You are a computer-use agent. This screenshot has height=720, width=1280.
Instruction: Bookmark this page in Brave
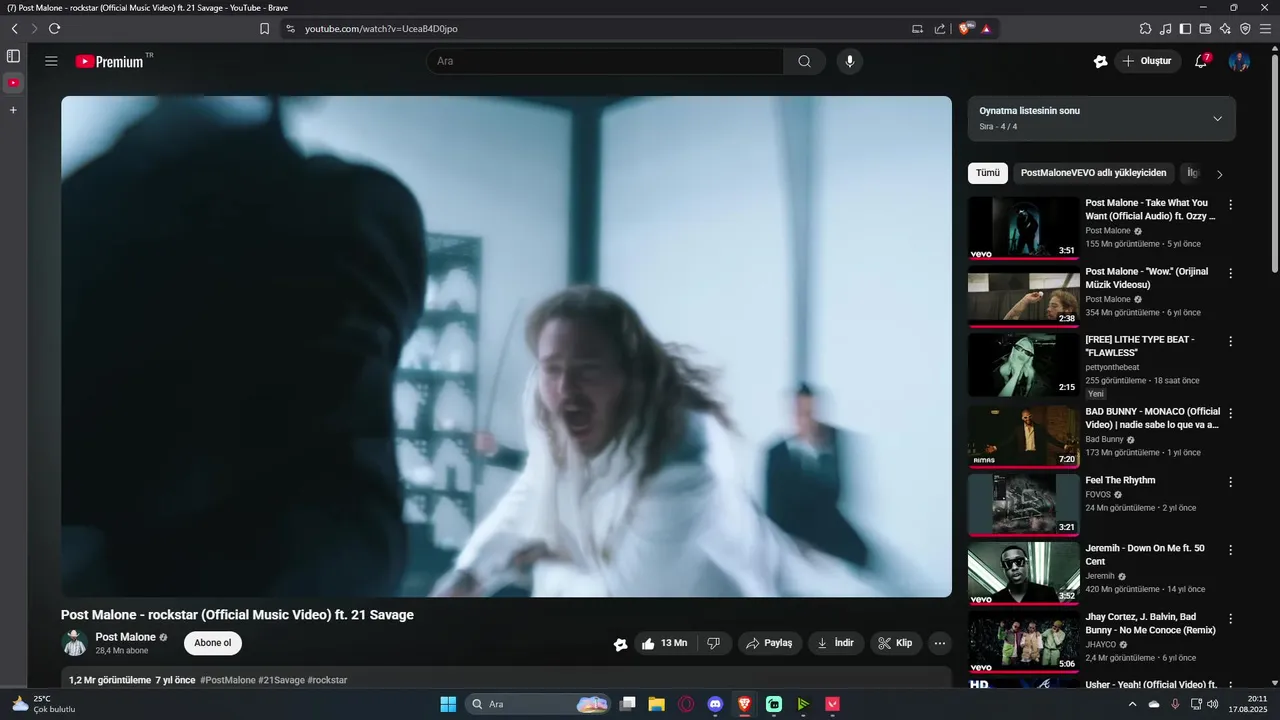tap(264, 29)
